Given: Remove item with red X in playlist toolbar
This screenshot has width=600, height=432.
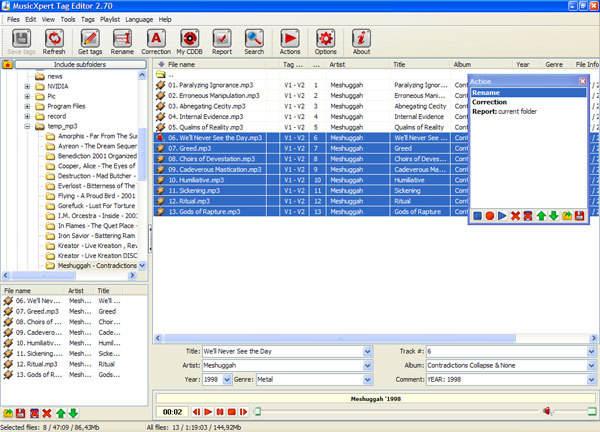Looking at the screenshot, I should (x=47, y=413).
